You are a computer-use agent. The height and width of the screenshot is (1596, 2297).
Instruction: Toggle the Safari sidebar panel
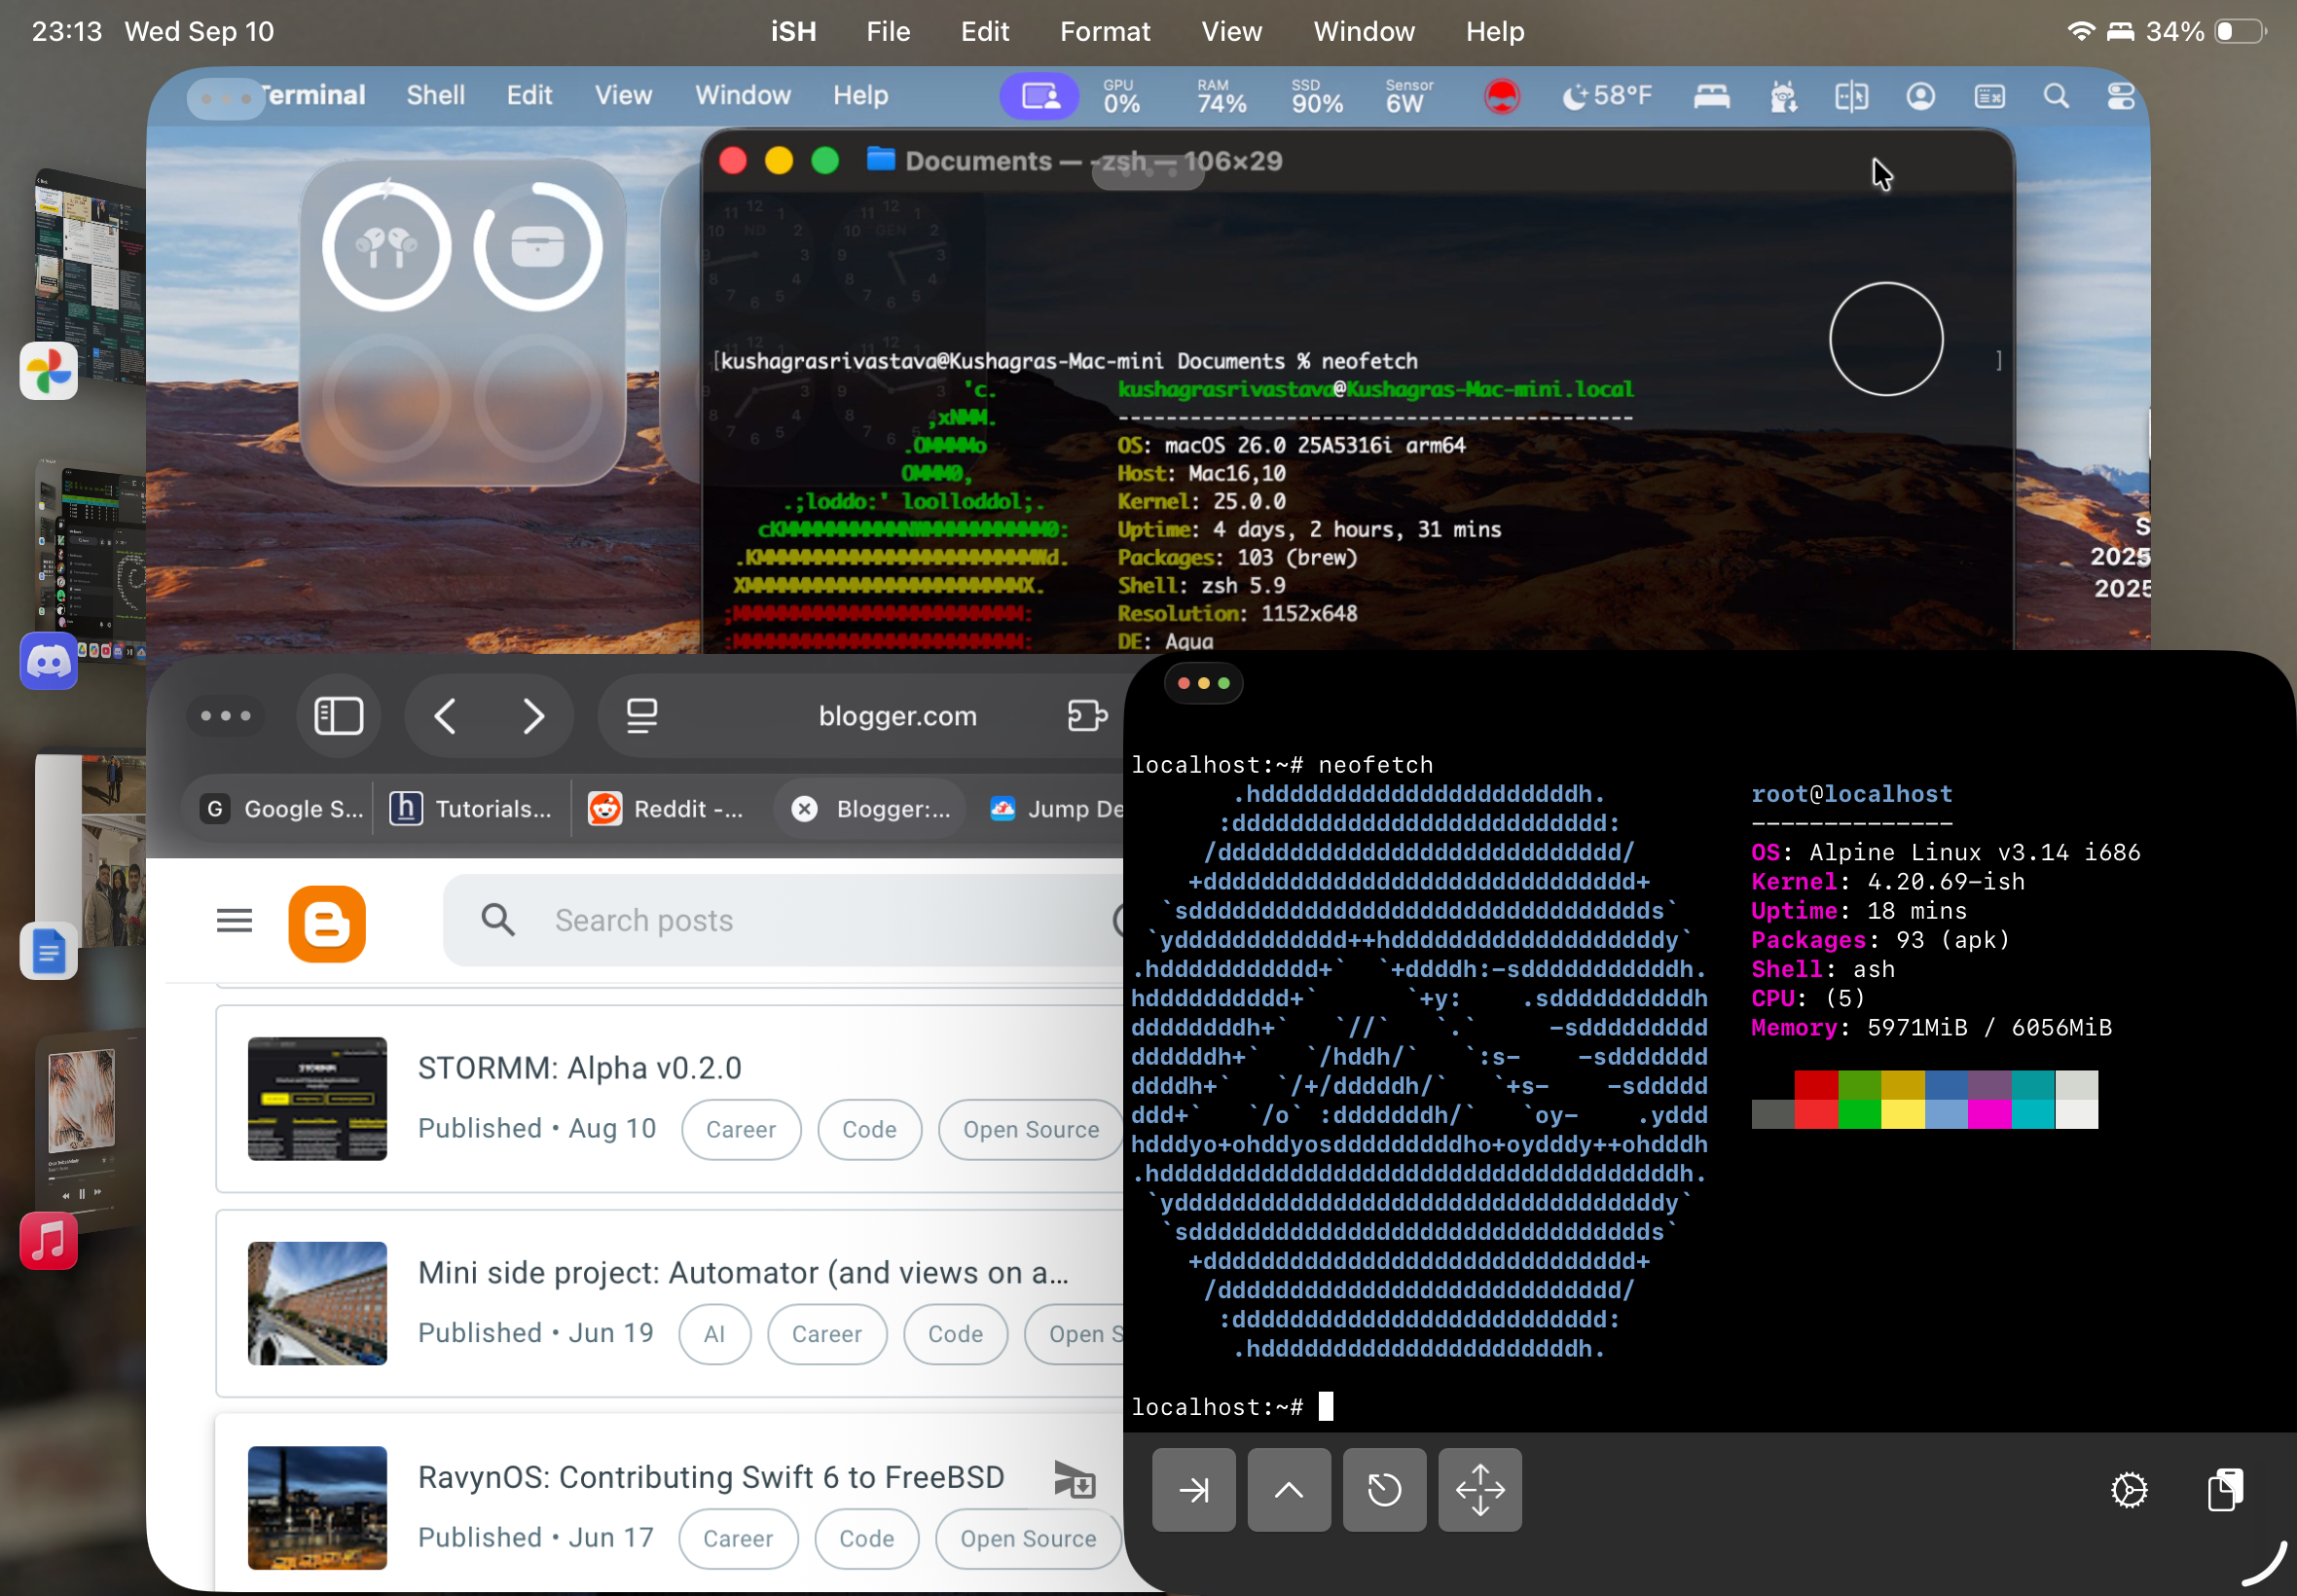(x=338, y=716)
